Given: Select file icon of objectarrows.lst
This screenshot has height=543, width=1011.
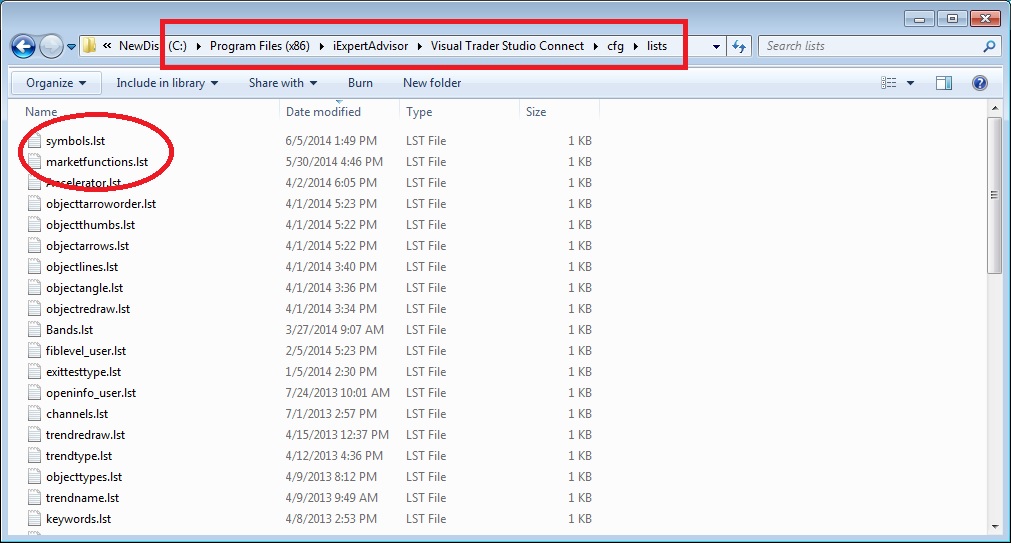Looking at the screenshot, I should tap(34, 246).
